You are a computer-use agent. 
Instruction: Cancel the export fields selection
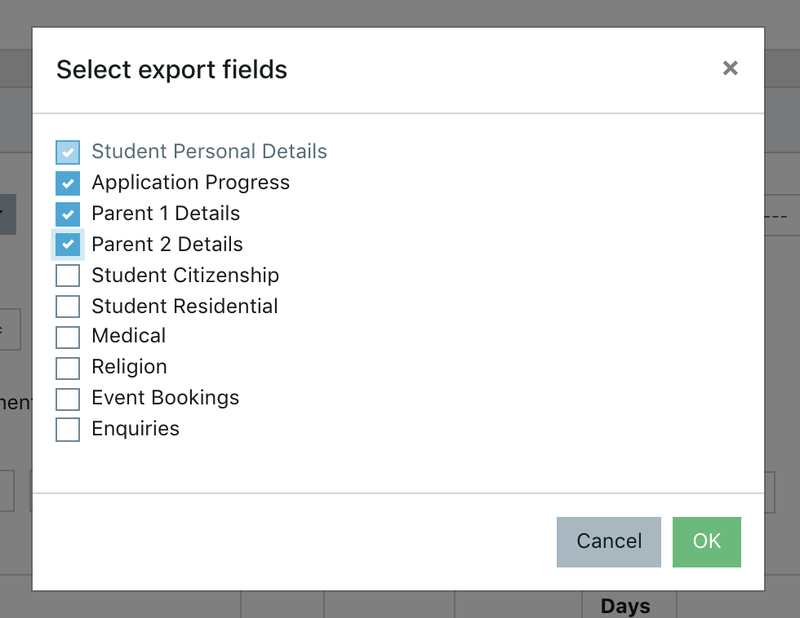608,541
